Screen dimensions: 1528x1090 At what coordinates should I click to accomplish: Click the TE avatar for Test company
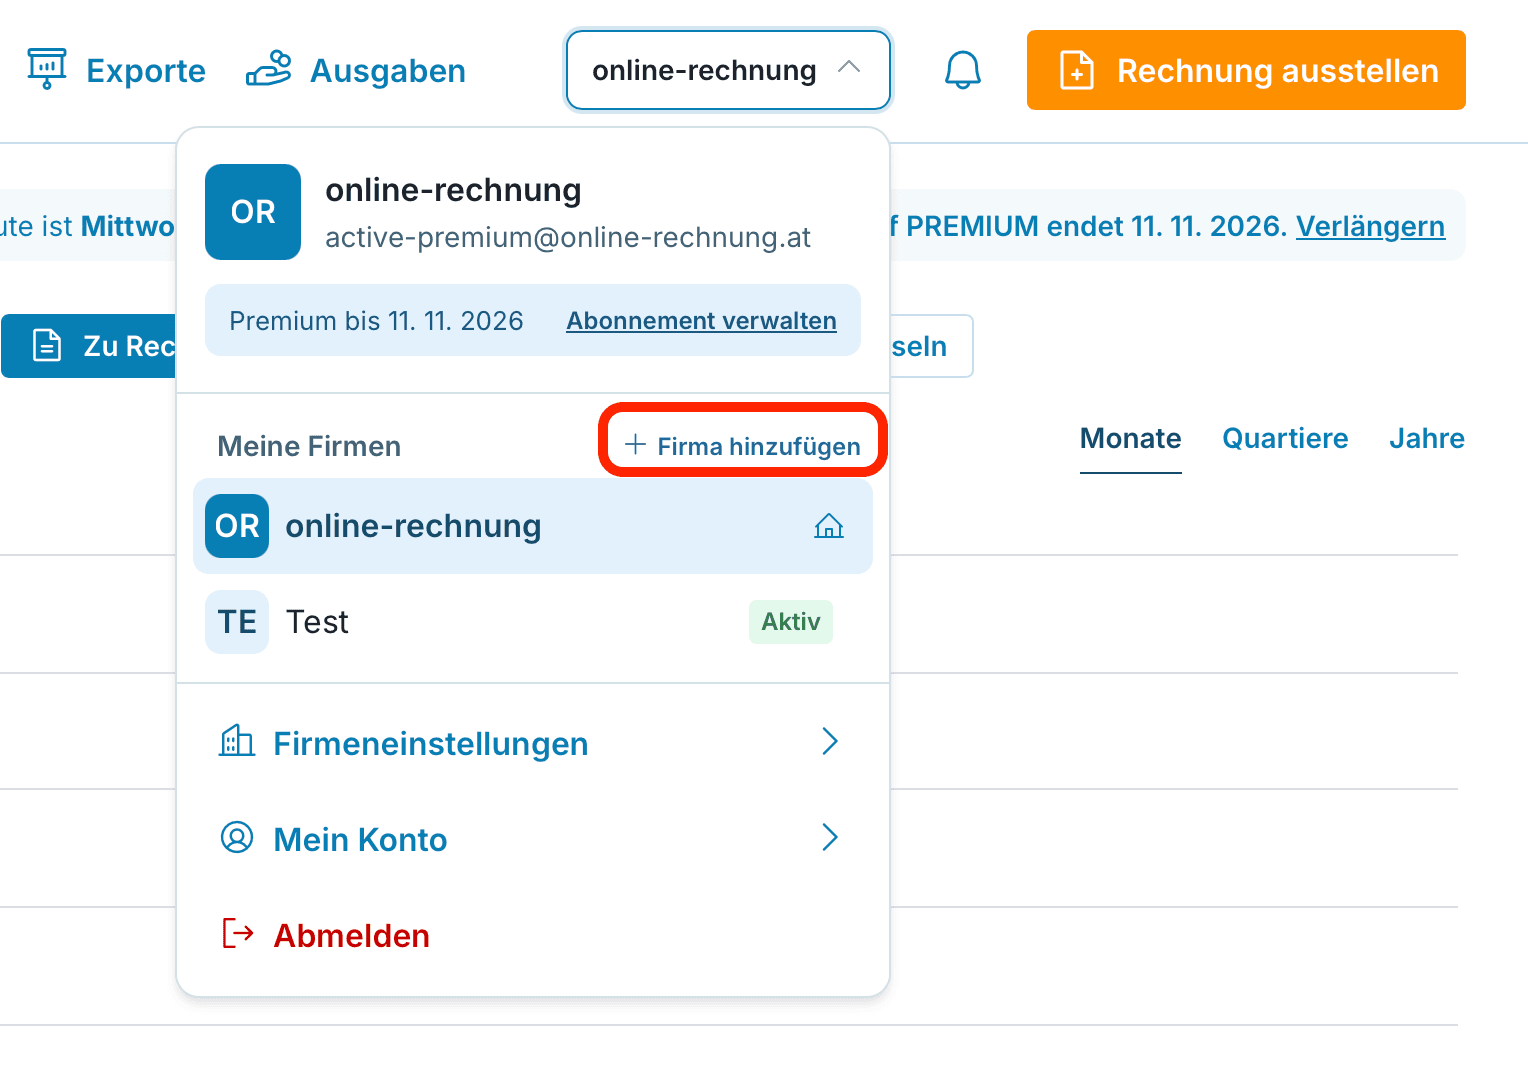click(237, 622)
